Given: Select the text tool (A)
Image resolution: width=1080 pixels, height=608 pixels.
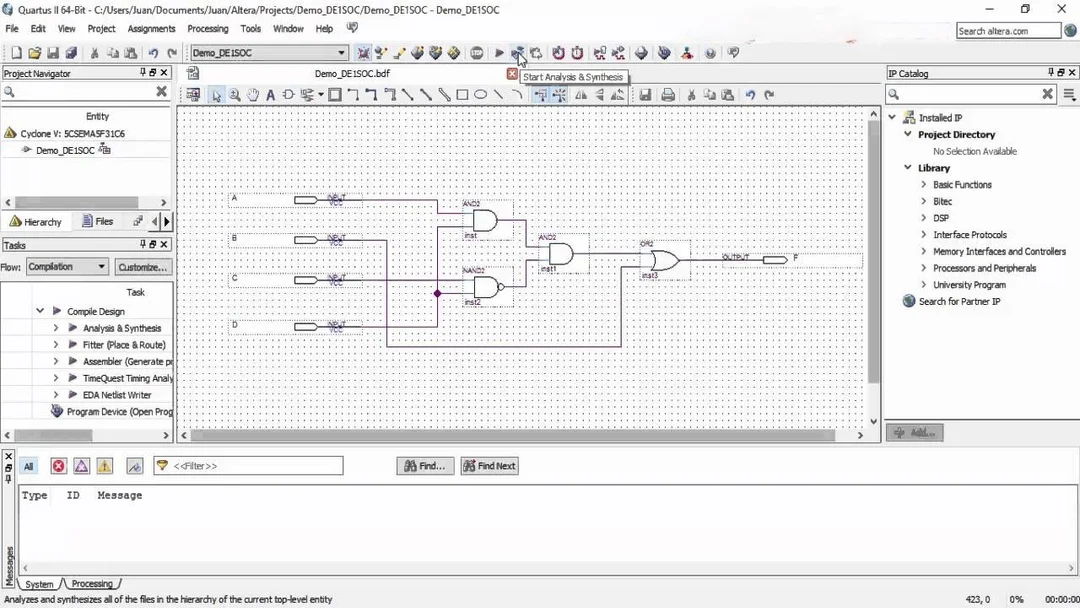Looking at the screenshot, I should tap(271, 95).
